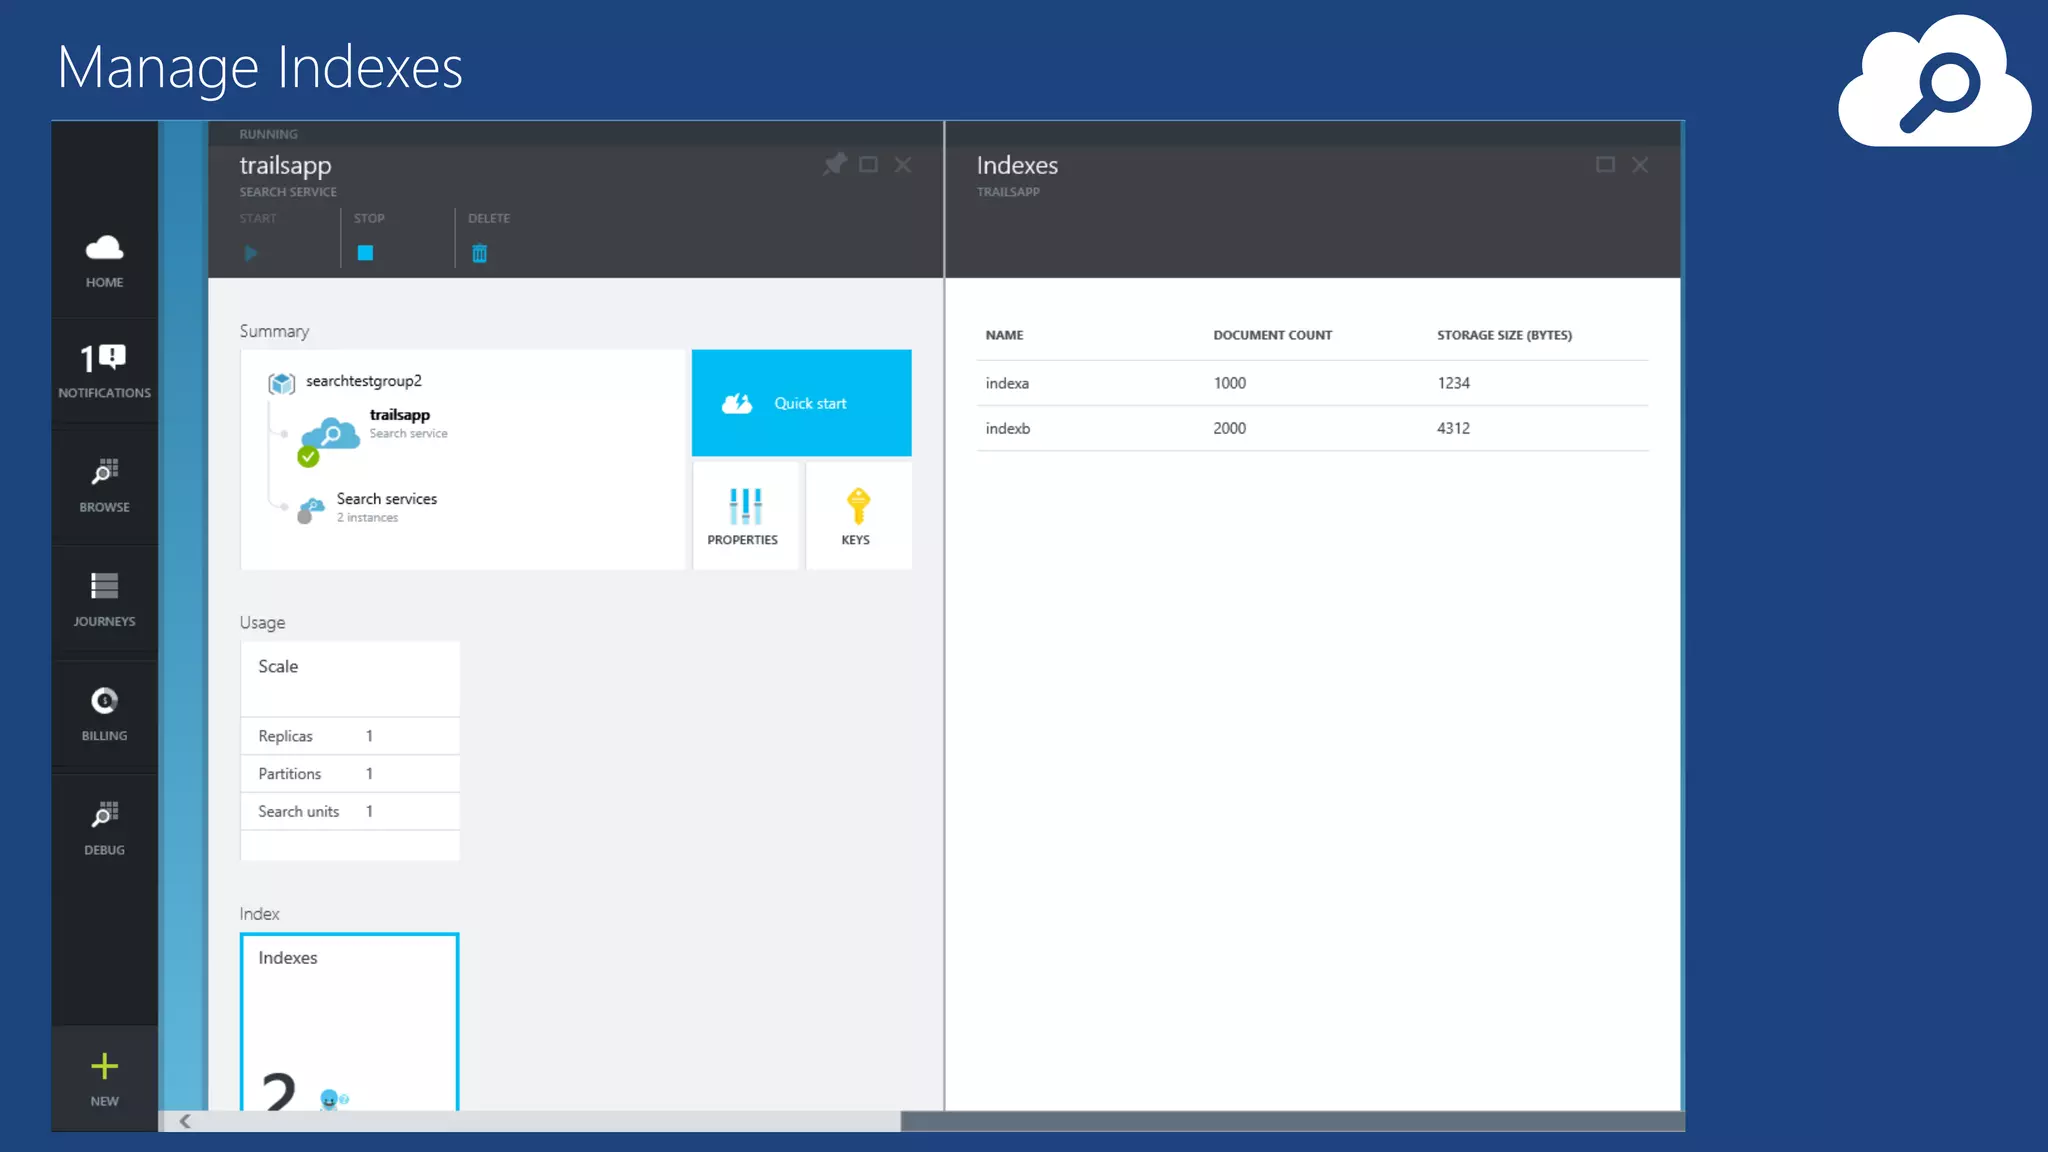Select the indexa row
2048x1152 pixels.
pyautogui.click(x=1312, y=383)
